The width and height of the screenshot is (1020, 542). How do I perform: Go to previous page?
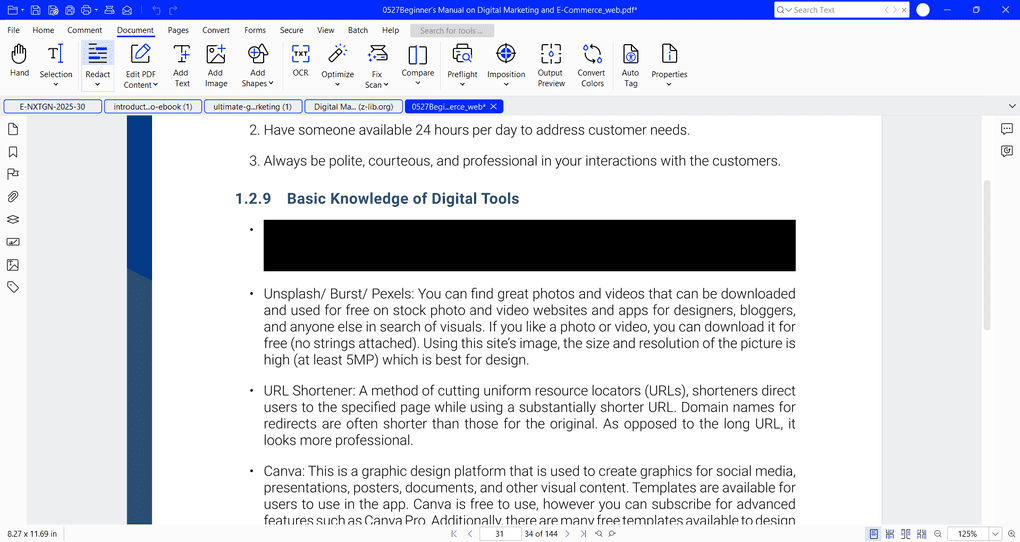470,534
